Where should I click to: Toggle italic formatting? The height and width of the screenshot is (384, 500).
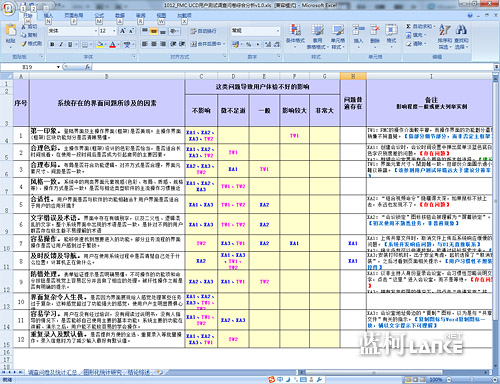click(x=61, y=44)
